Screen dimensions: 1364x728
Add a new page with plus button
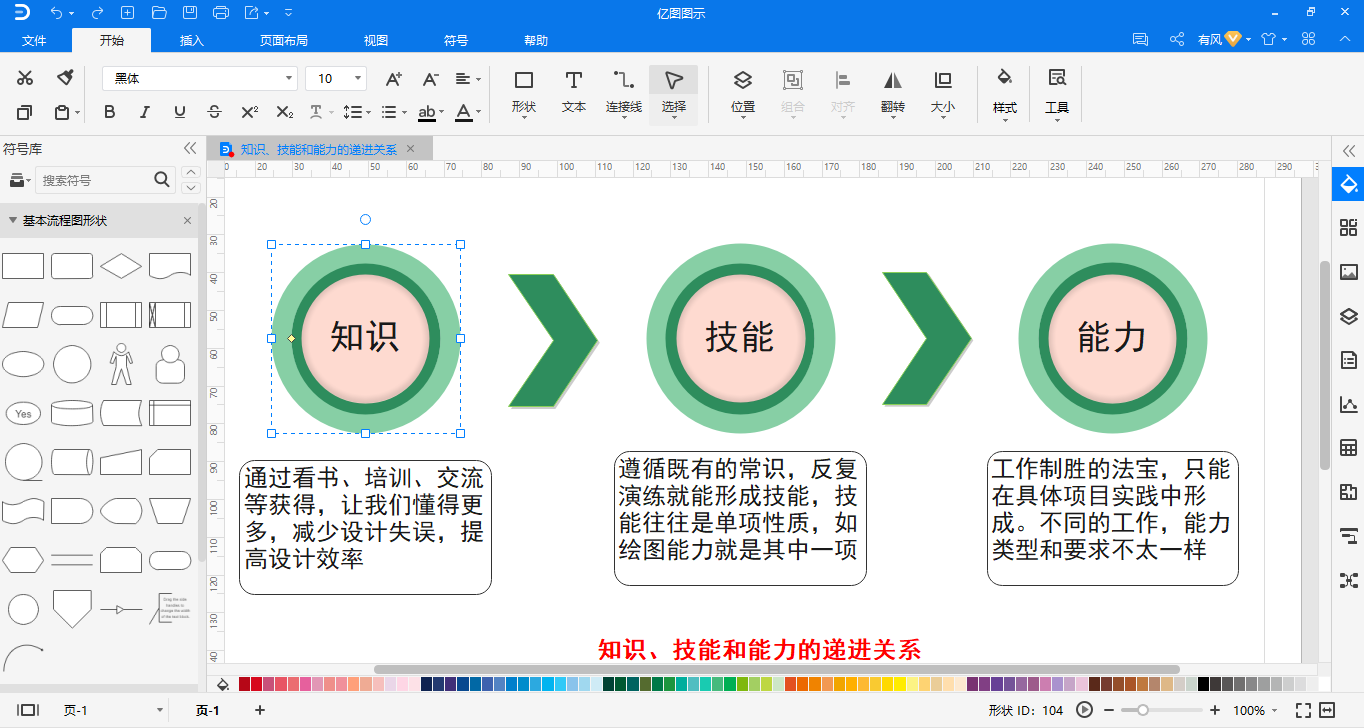pos(260,710)
